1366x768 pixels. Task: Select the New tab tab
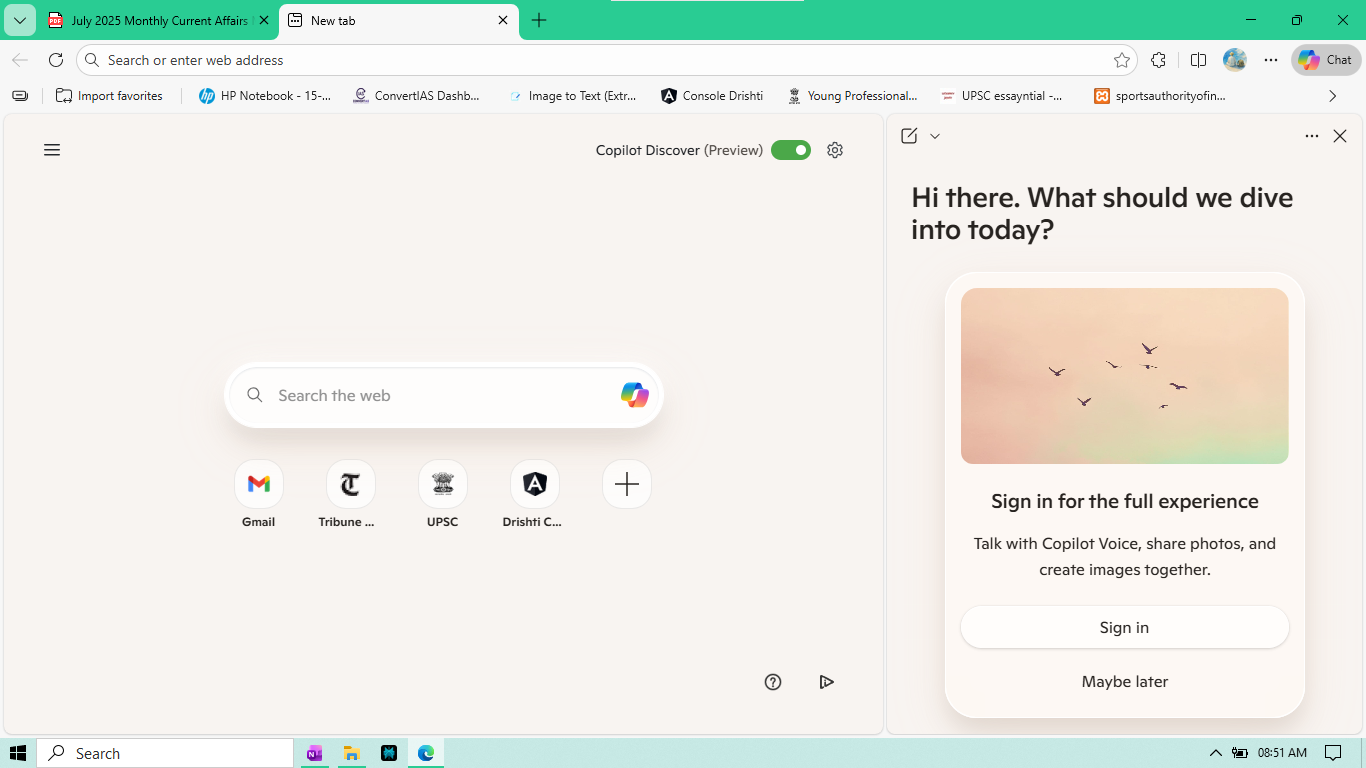397,20
